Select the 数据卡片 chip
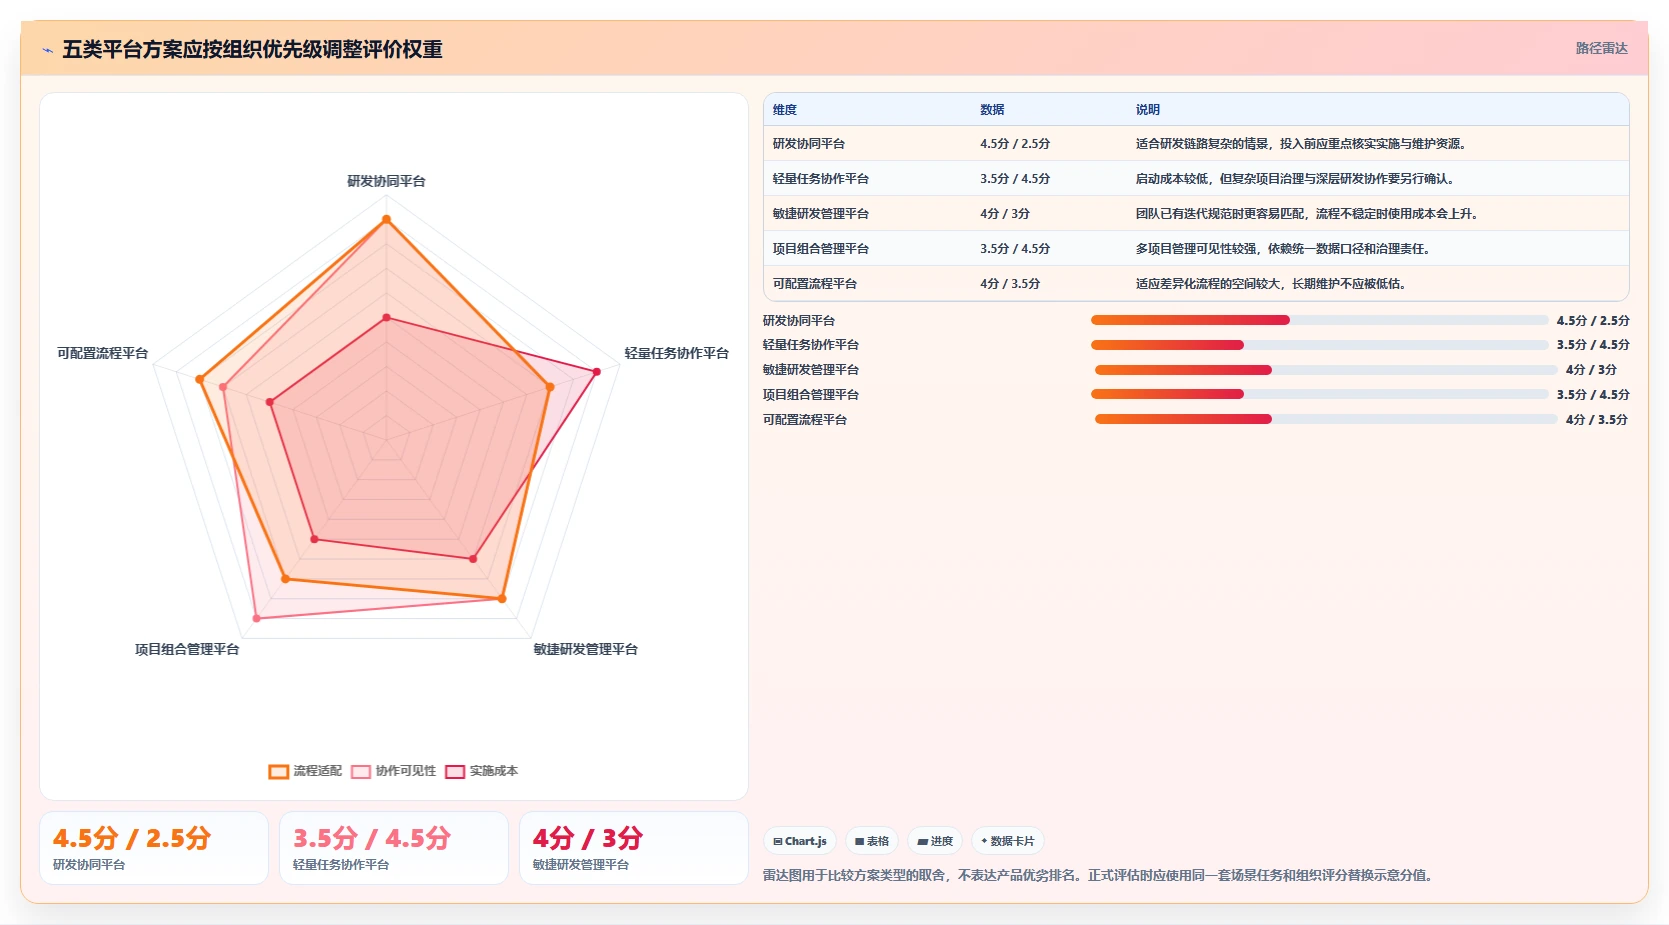 [1008, 841]
